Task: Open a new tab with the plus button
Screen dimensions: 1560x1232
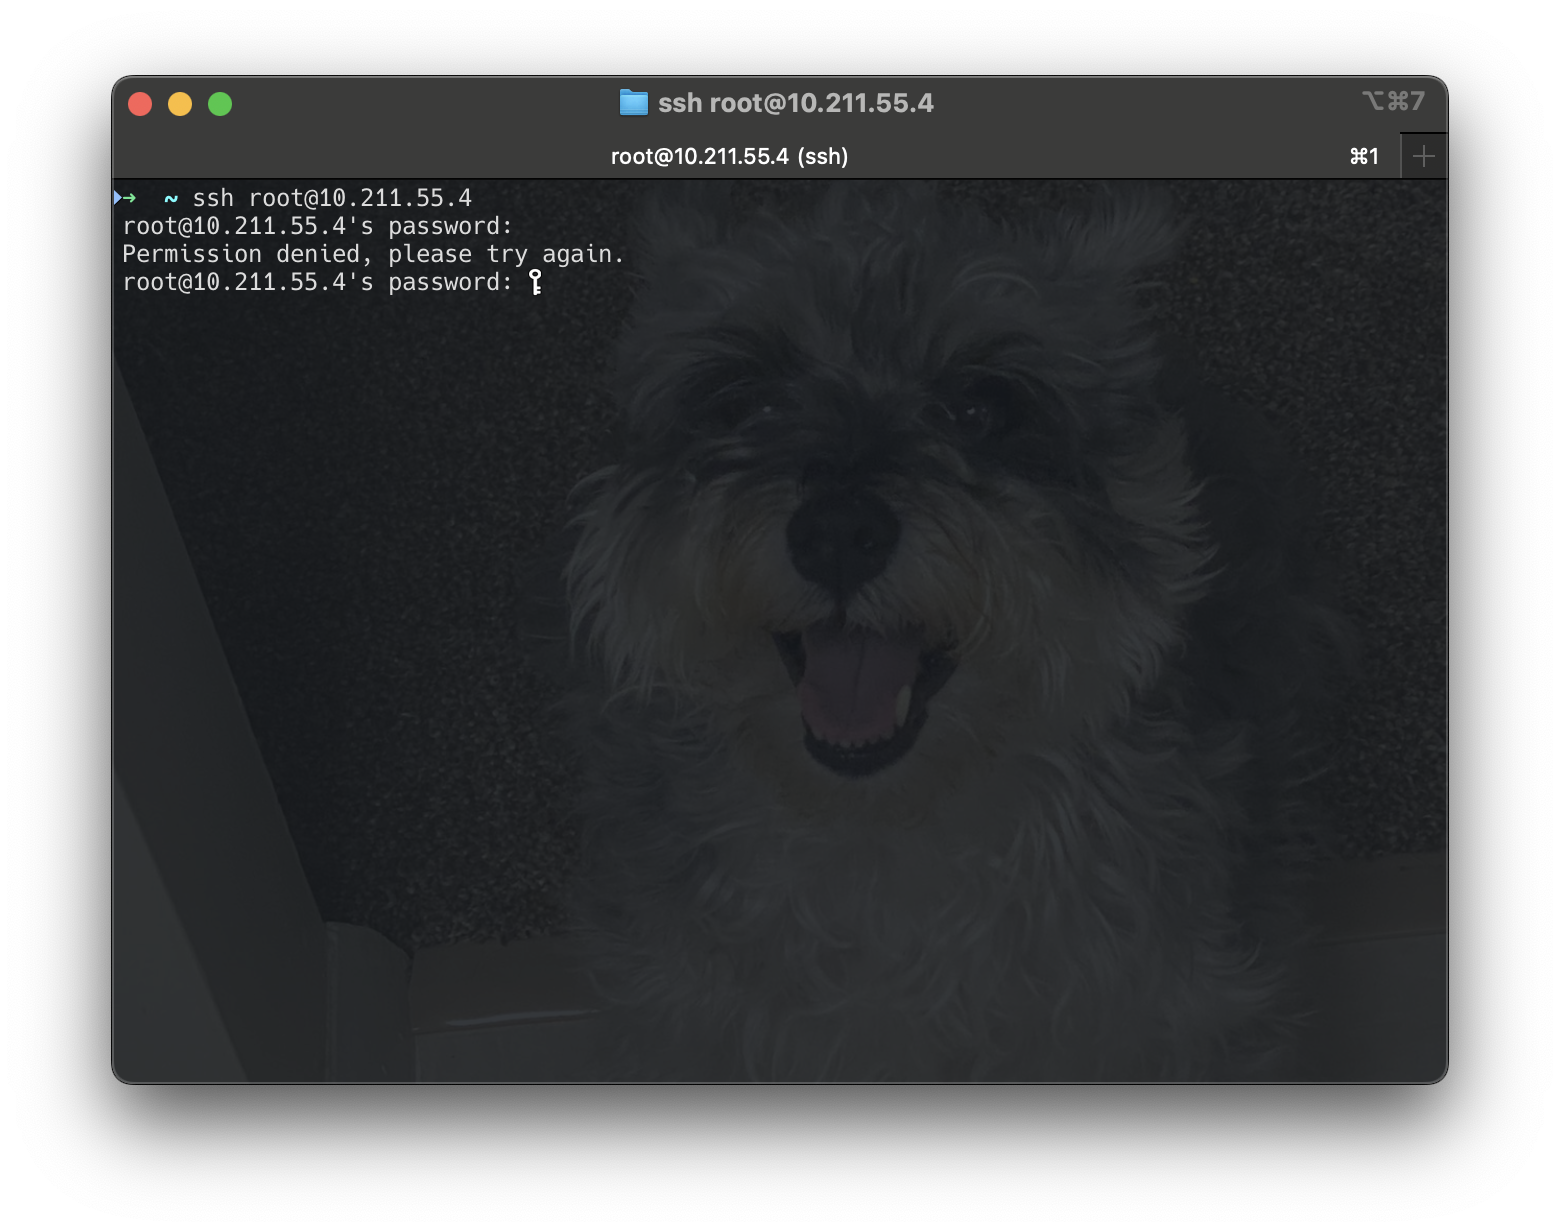Action: (x=1424, y=156)
